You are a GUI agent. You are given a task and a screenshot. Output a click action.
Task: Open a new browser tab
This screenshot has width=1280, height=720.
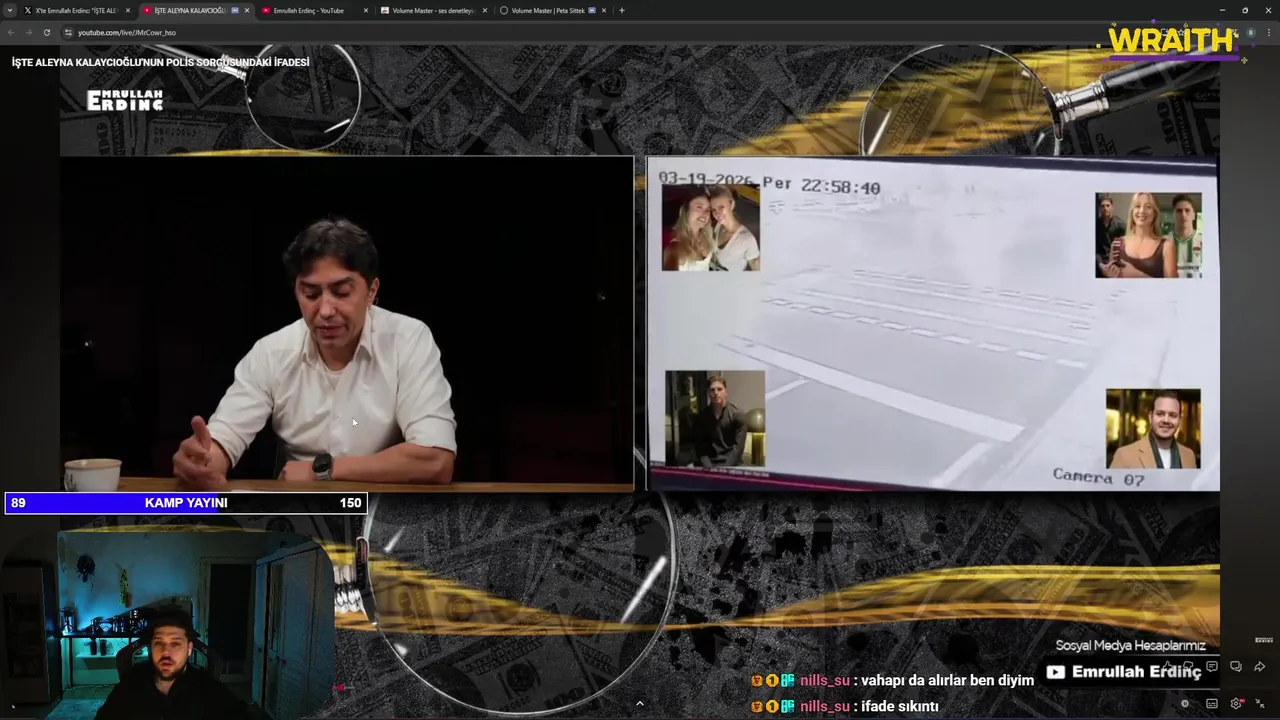click(622, 10)
